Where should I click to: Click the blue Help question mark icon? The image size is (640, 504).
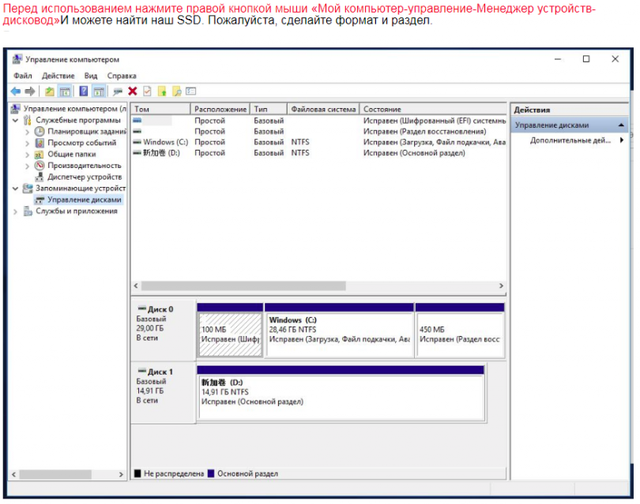point(85,91)
